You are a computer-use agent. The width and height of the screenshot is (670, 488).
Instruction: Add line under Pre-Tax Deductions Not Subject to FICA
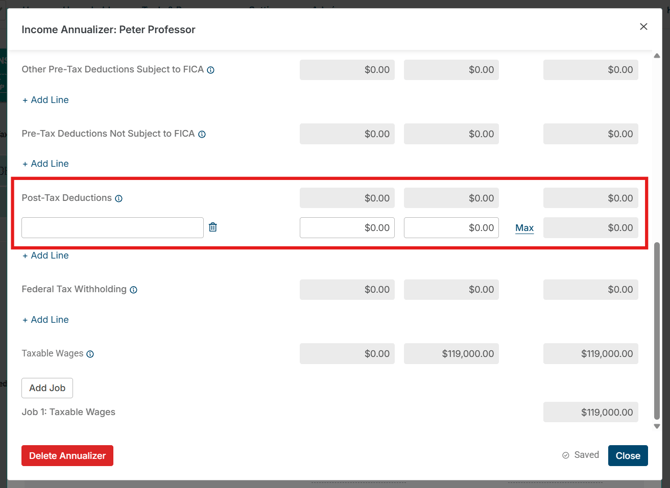[46, 164]
